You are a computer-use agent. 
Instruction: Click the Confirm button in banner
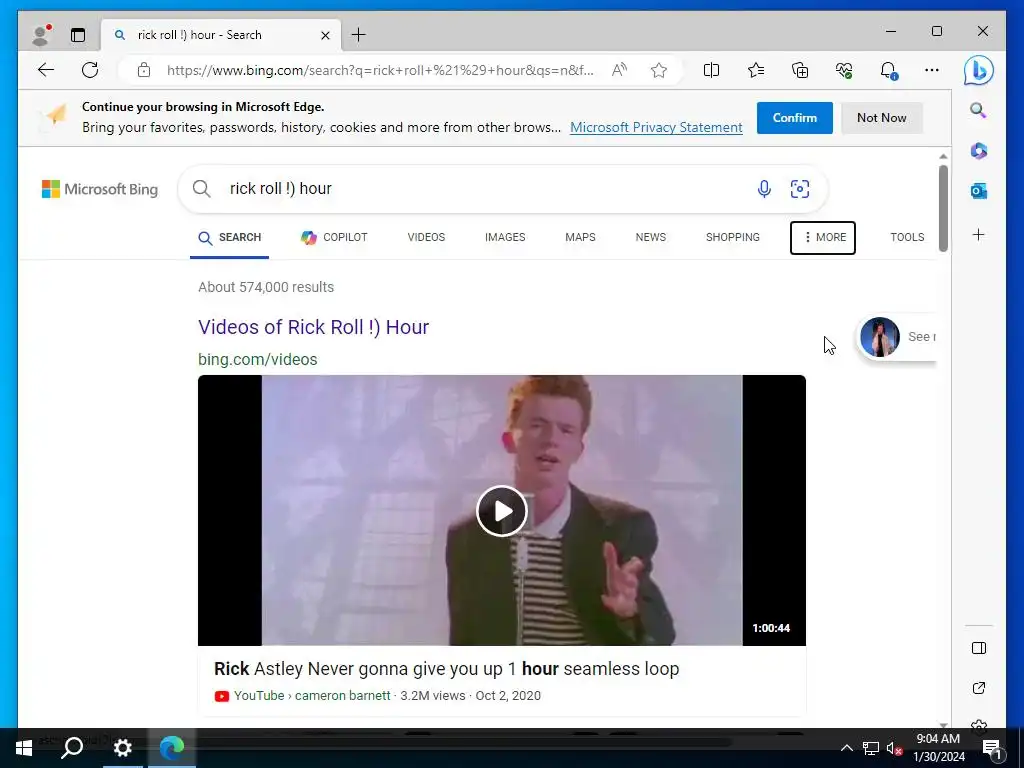(795, 118)
